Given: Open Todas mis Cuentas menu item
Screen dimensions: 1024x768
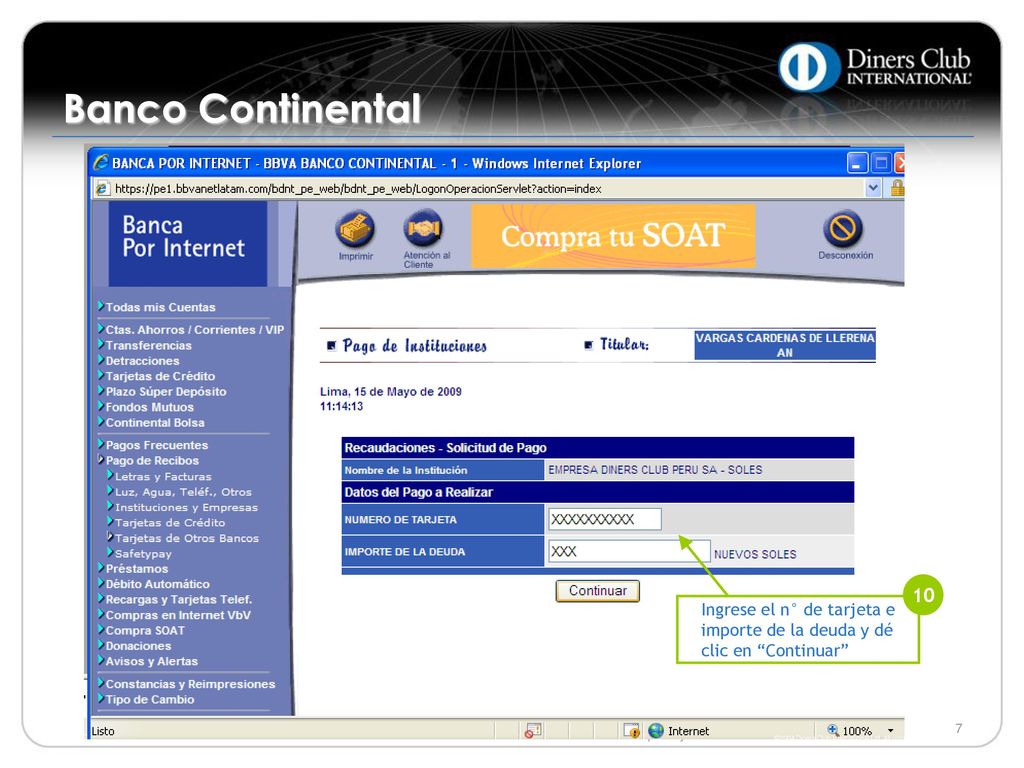Looking at the screenshot, I should 160,307.
